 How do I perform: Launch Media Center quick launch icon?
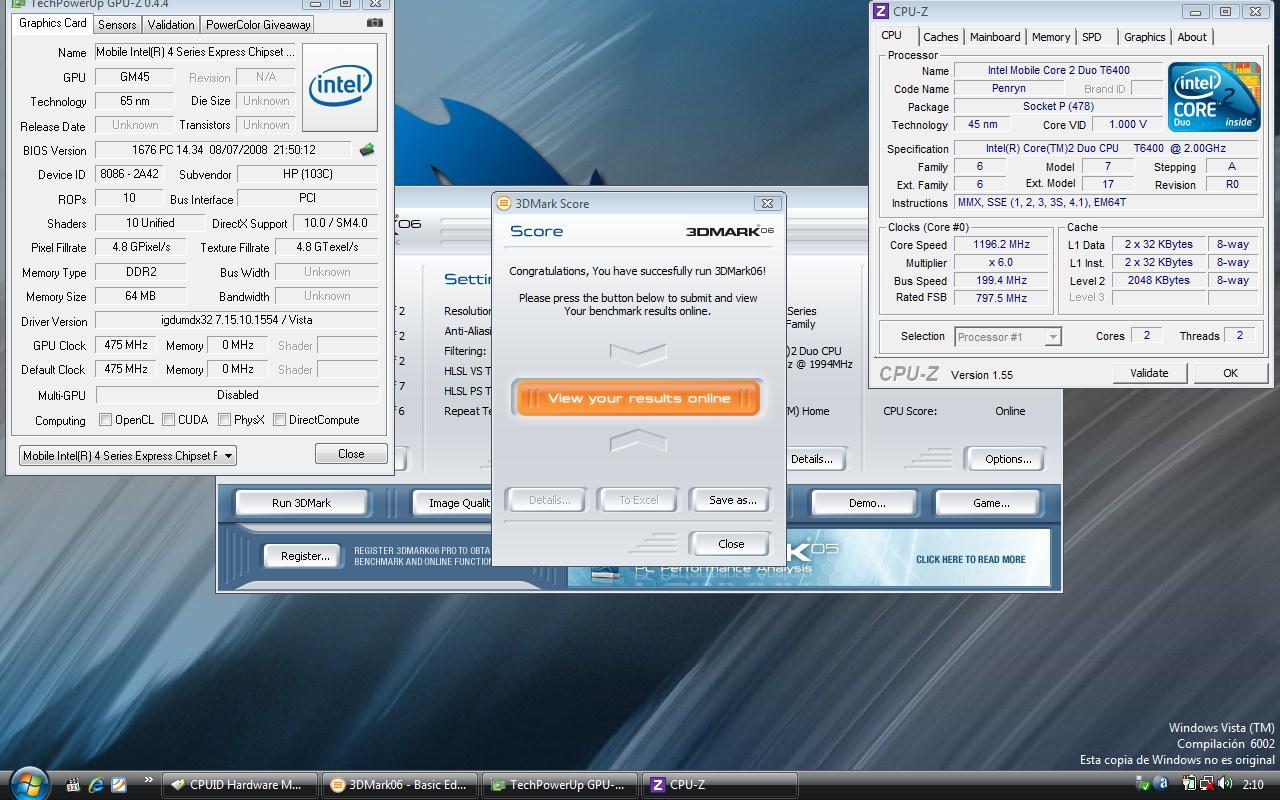tap(73, 785)
